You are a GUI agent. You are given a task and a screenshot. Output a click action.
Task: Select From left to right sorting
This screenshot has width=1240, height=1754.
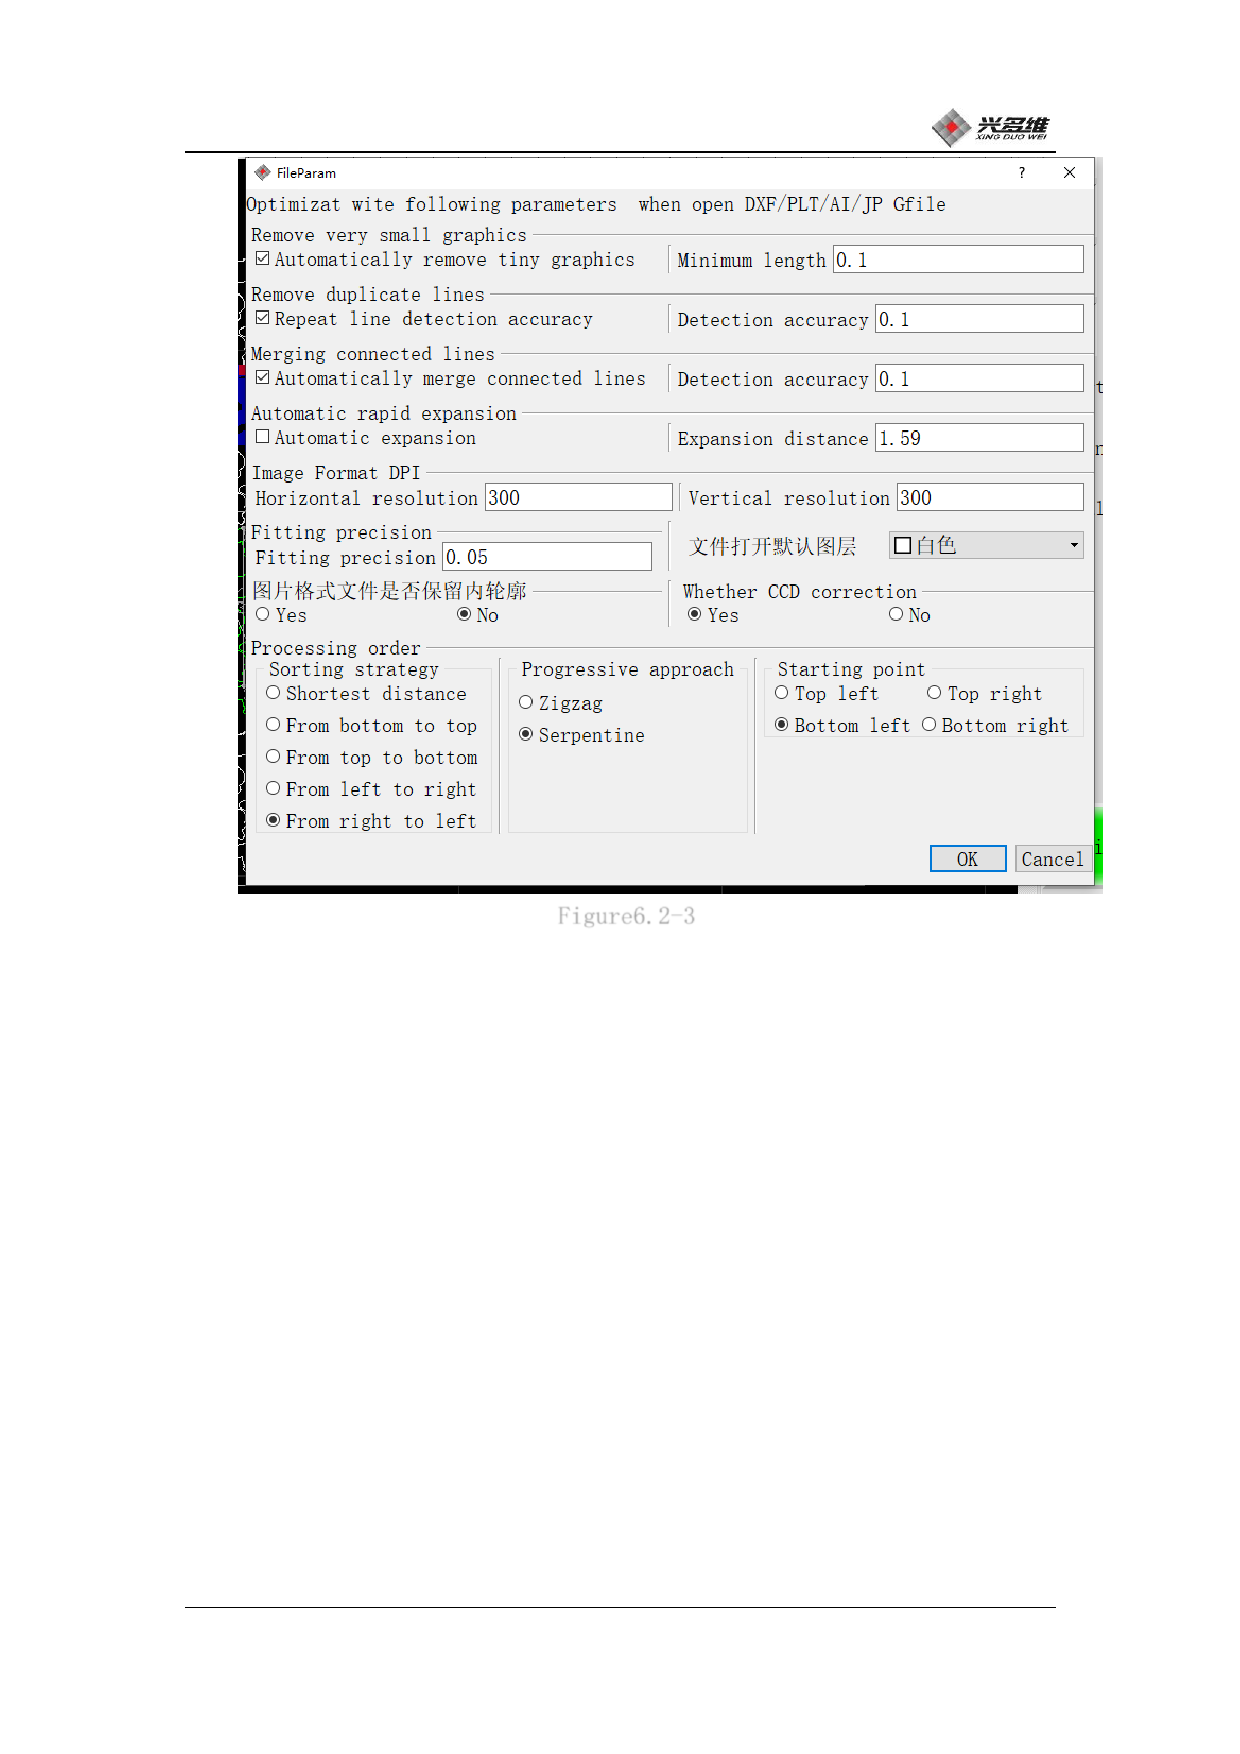(x=273, y=789)
